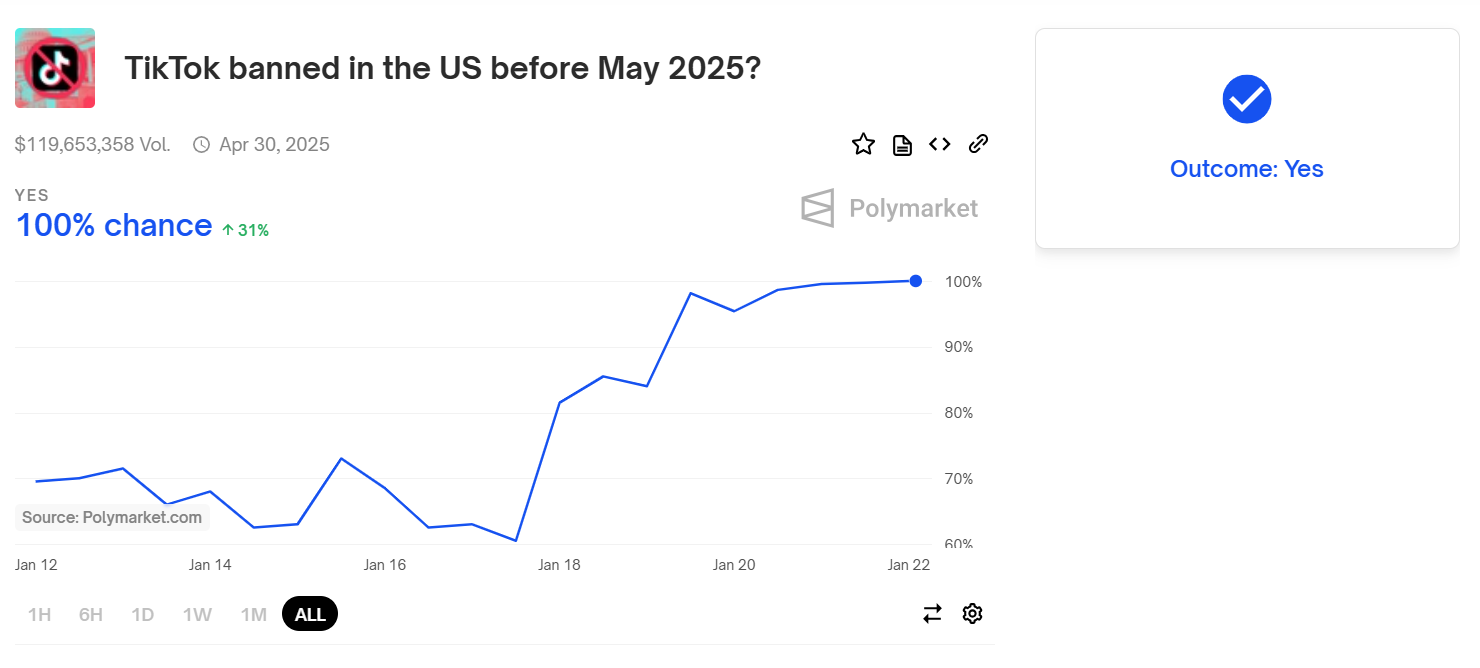Screen dimensions: 1480x668
Task: Select the ALL time range
Action: pos(310,614)
